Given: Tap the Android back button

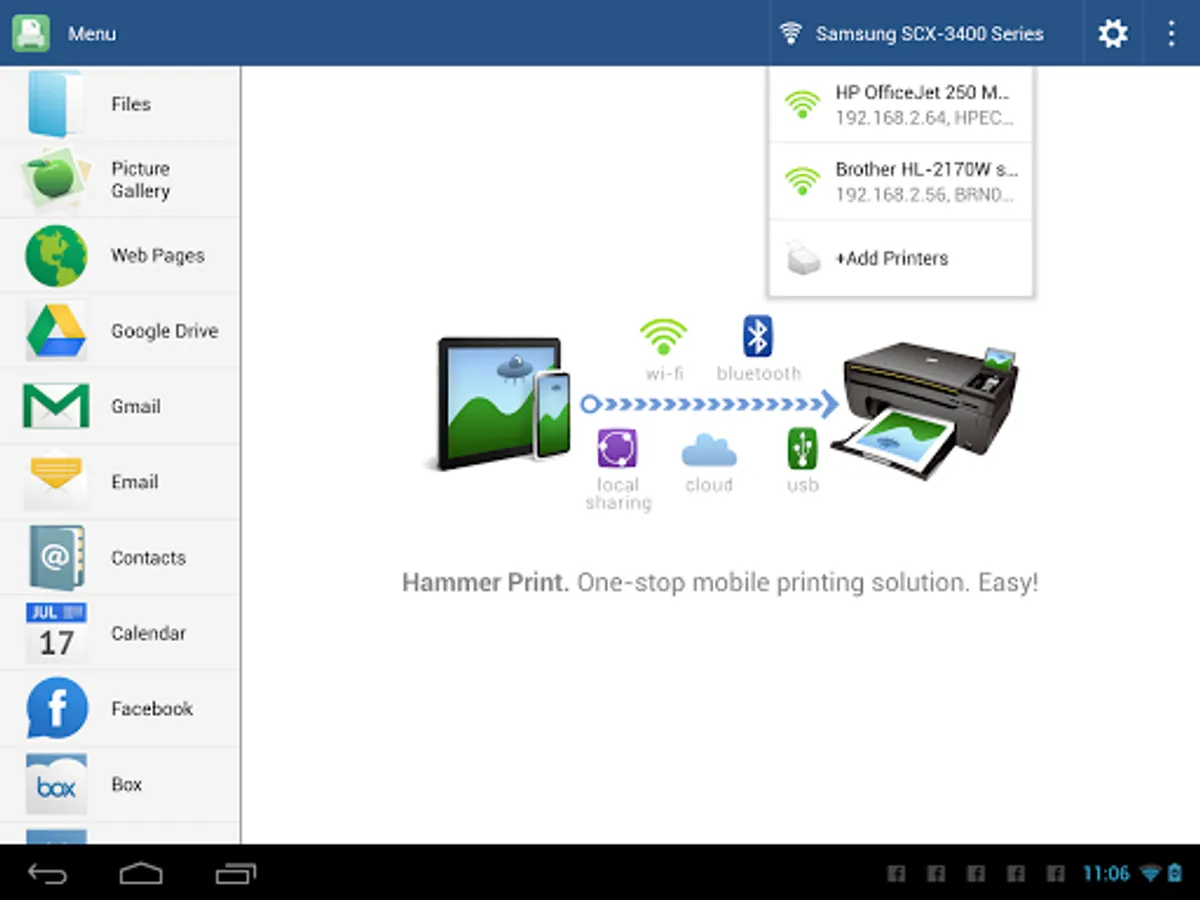Looking at the screenshot, I should coord(47,873).
